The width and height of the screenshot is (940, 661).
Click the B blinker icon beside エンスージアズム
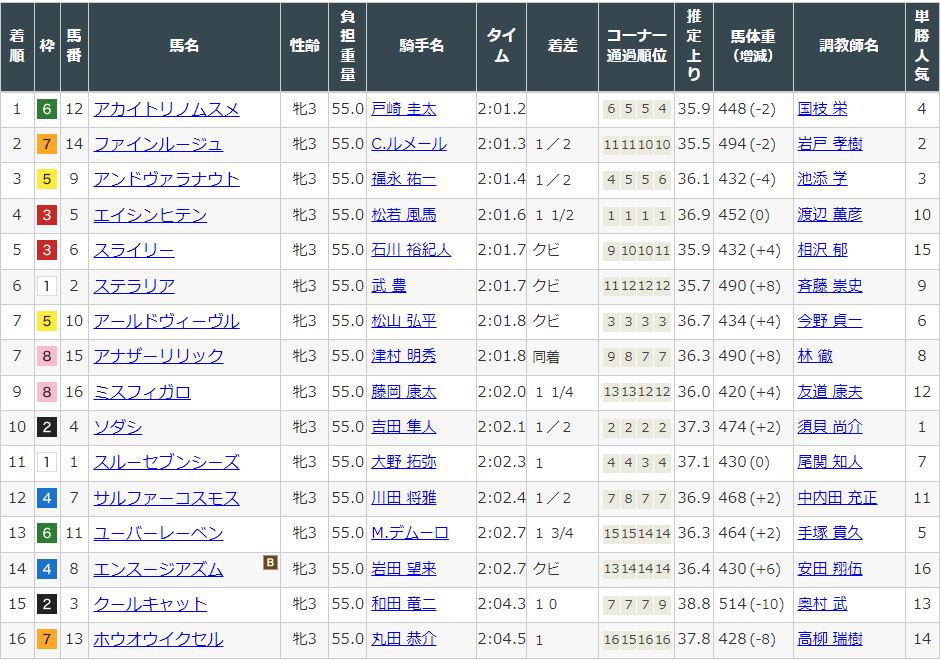[270, 562]
